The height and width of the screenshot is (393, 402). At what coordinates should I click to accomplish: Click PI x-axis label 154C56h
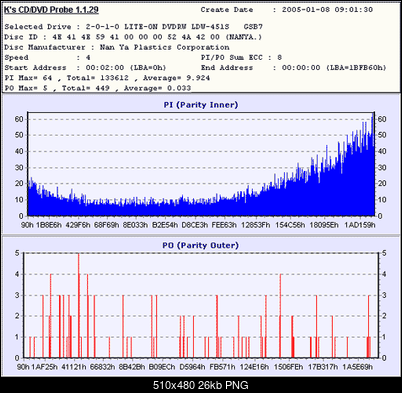coord(290,225)
